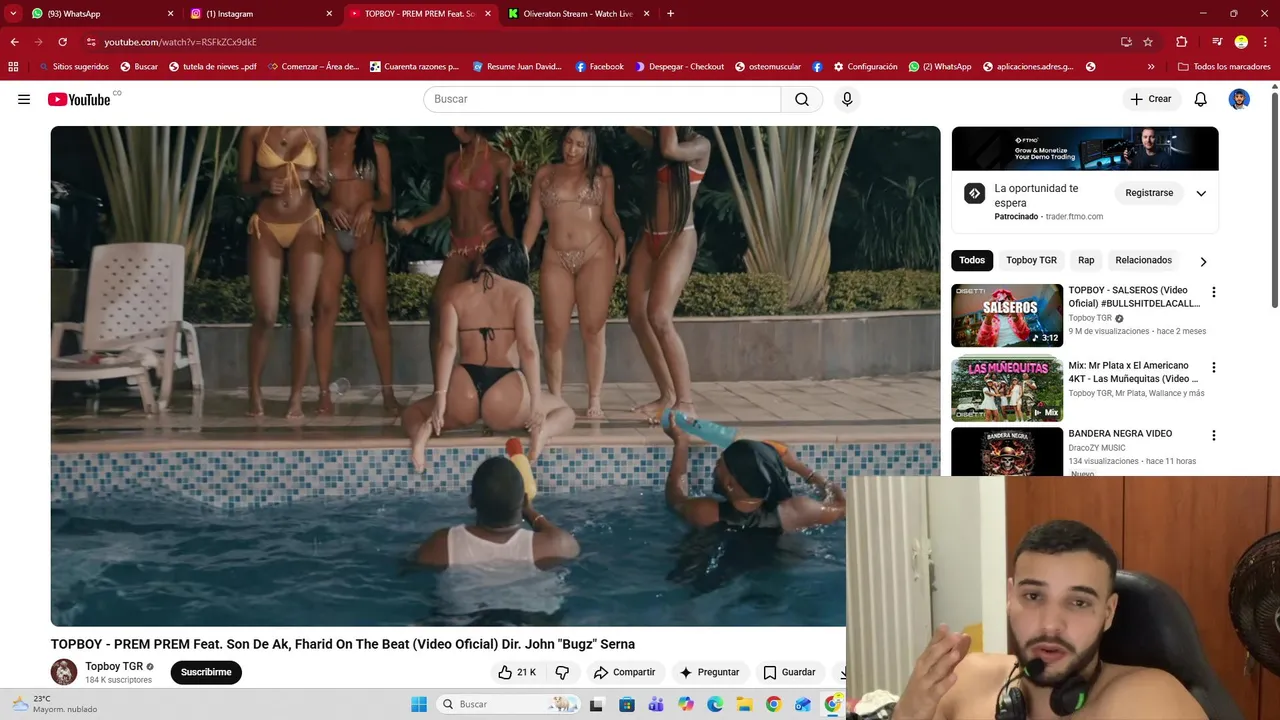
Task: Open Chrome extensions puzzle icon
Action: click(x=1181, y=42)
